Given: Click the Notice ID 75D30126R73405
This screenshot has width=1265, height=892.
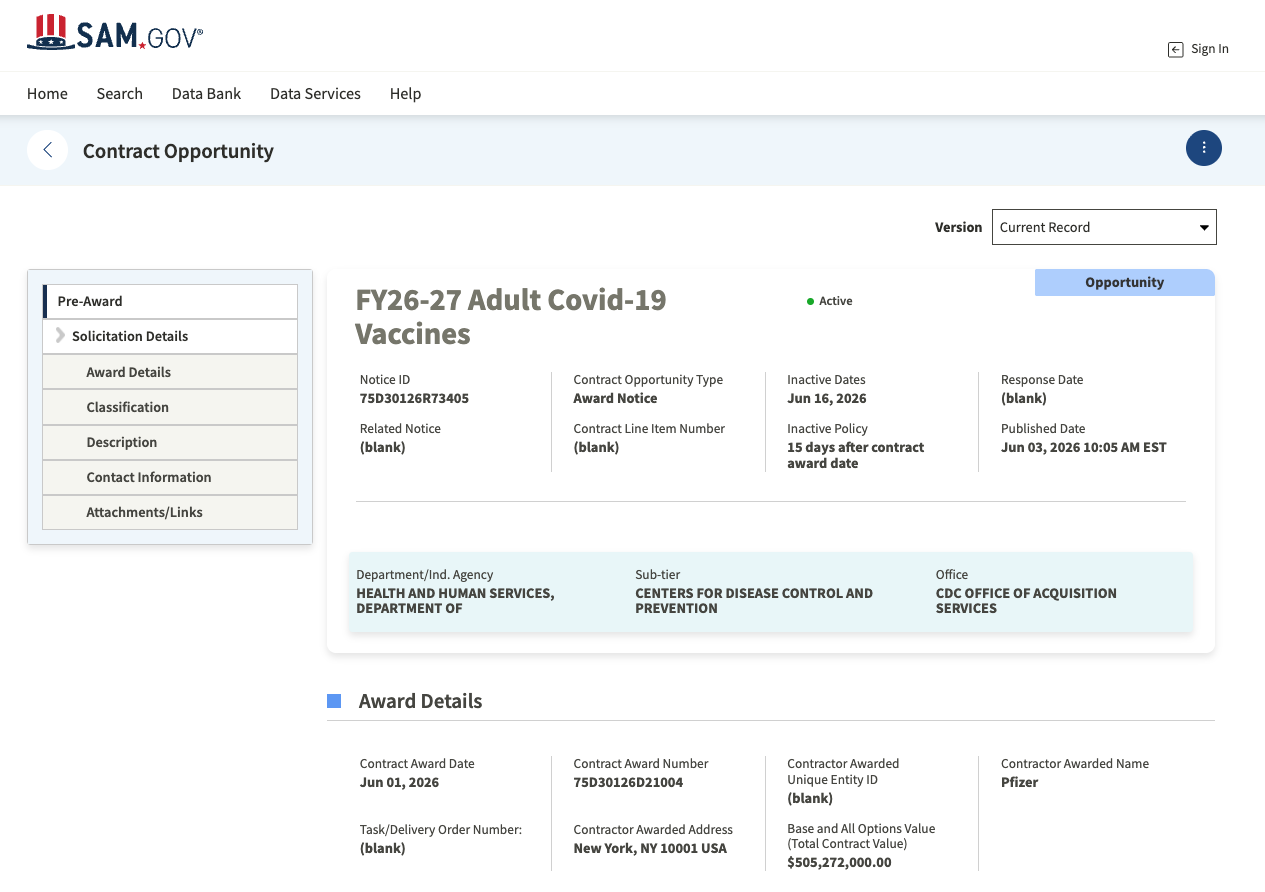Looking at the screenshot, I should (414, 398).
